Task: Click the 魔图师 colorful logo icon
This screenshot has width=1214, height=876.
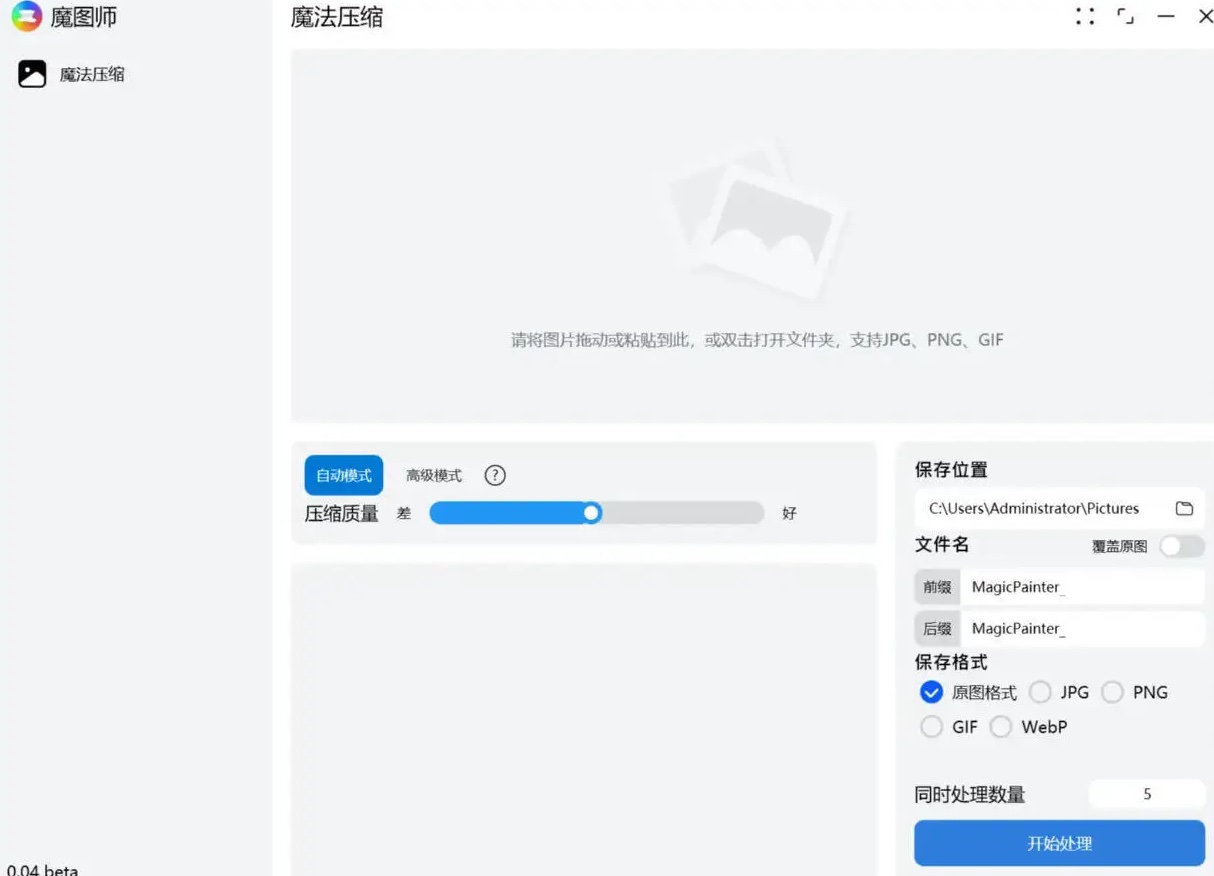Action: pos(27,16)
